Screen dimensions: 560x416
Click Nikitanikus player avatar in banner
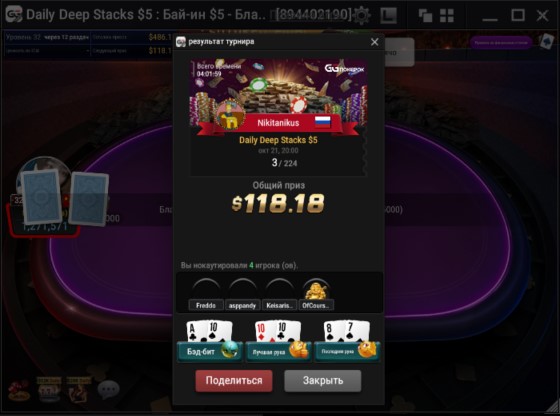[x=231, y=115]
